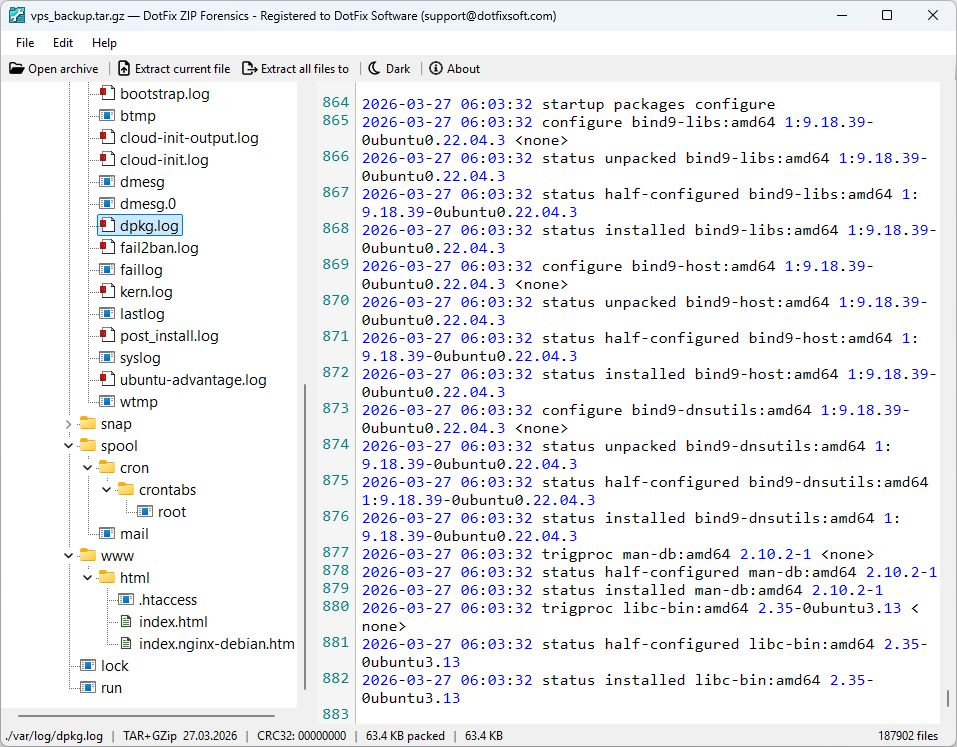Viewport: 957px width, 747px height.
Task: Select wtmp file icon
Action: point(107,401)
